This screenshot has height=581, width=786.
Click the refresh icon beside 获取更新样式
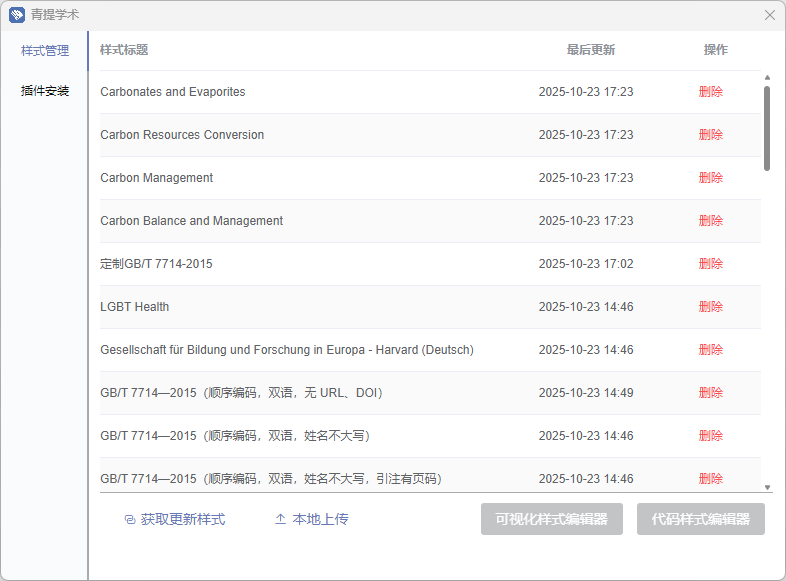129,520
